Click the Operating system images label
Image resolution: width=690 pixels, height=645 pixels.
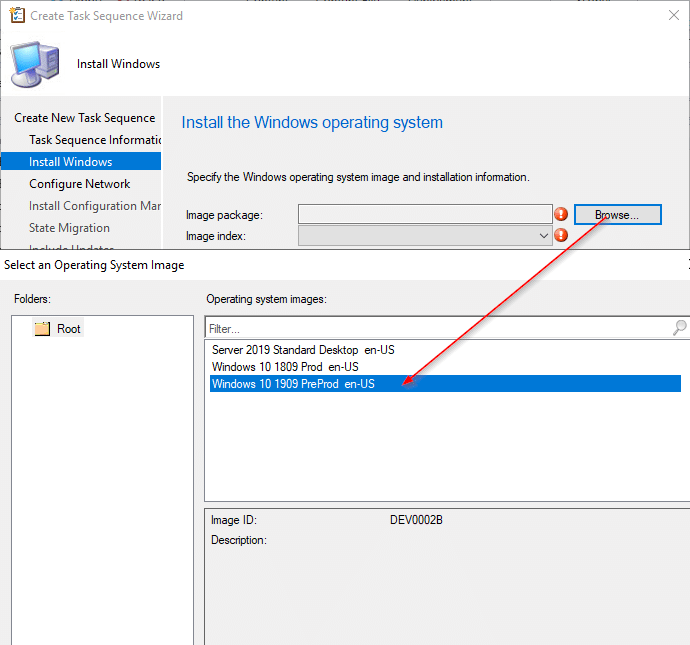click(x=267, y=299)
